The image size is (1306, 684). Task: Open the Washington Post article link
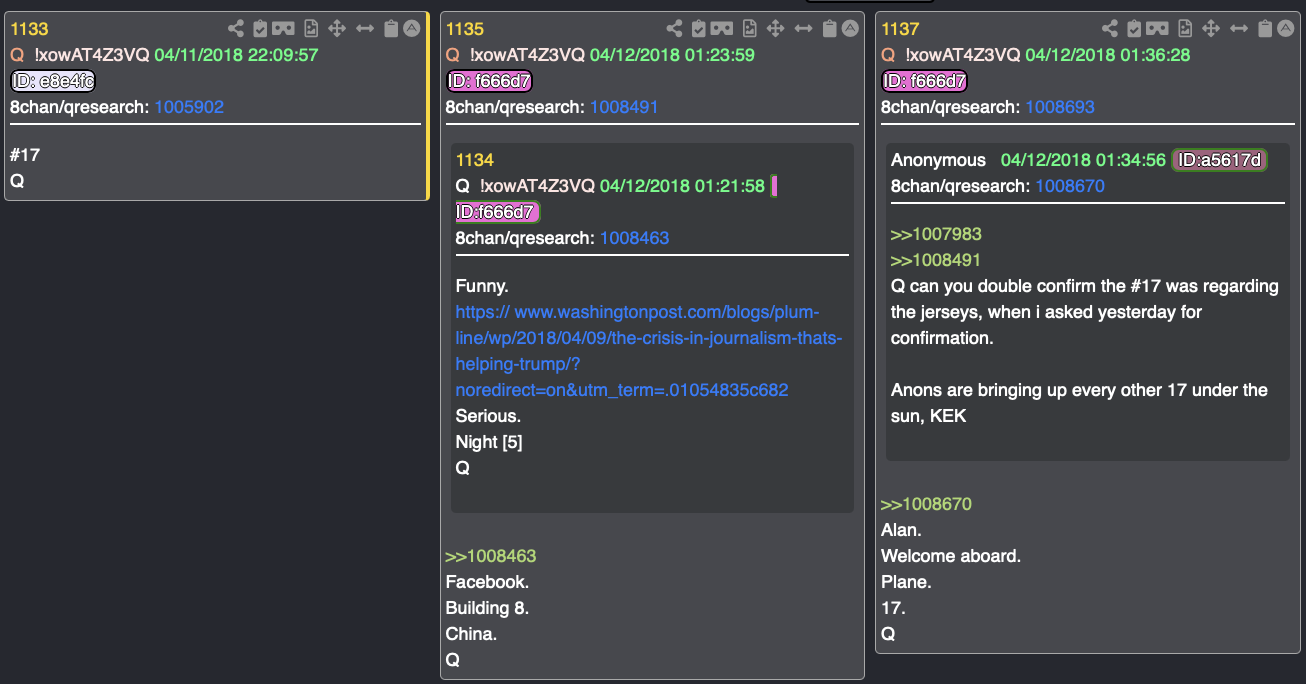tap(649, 351)
